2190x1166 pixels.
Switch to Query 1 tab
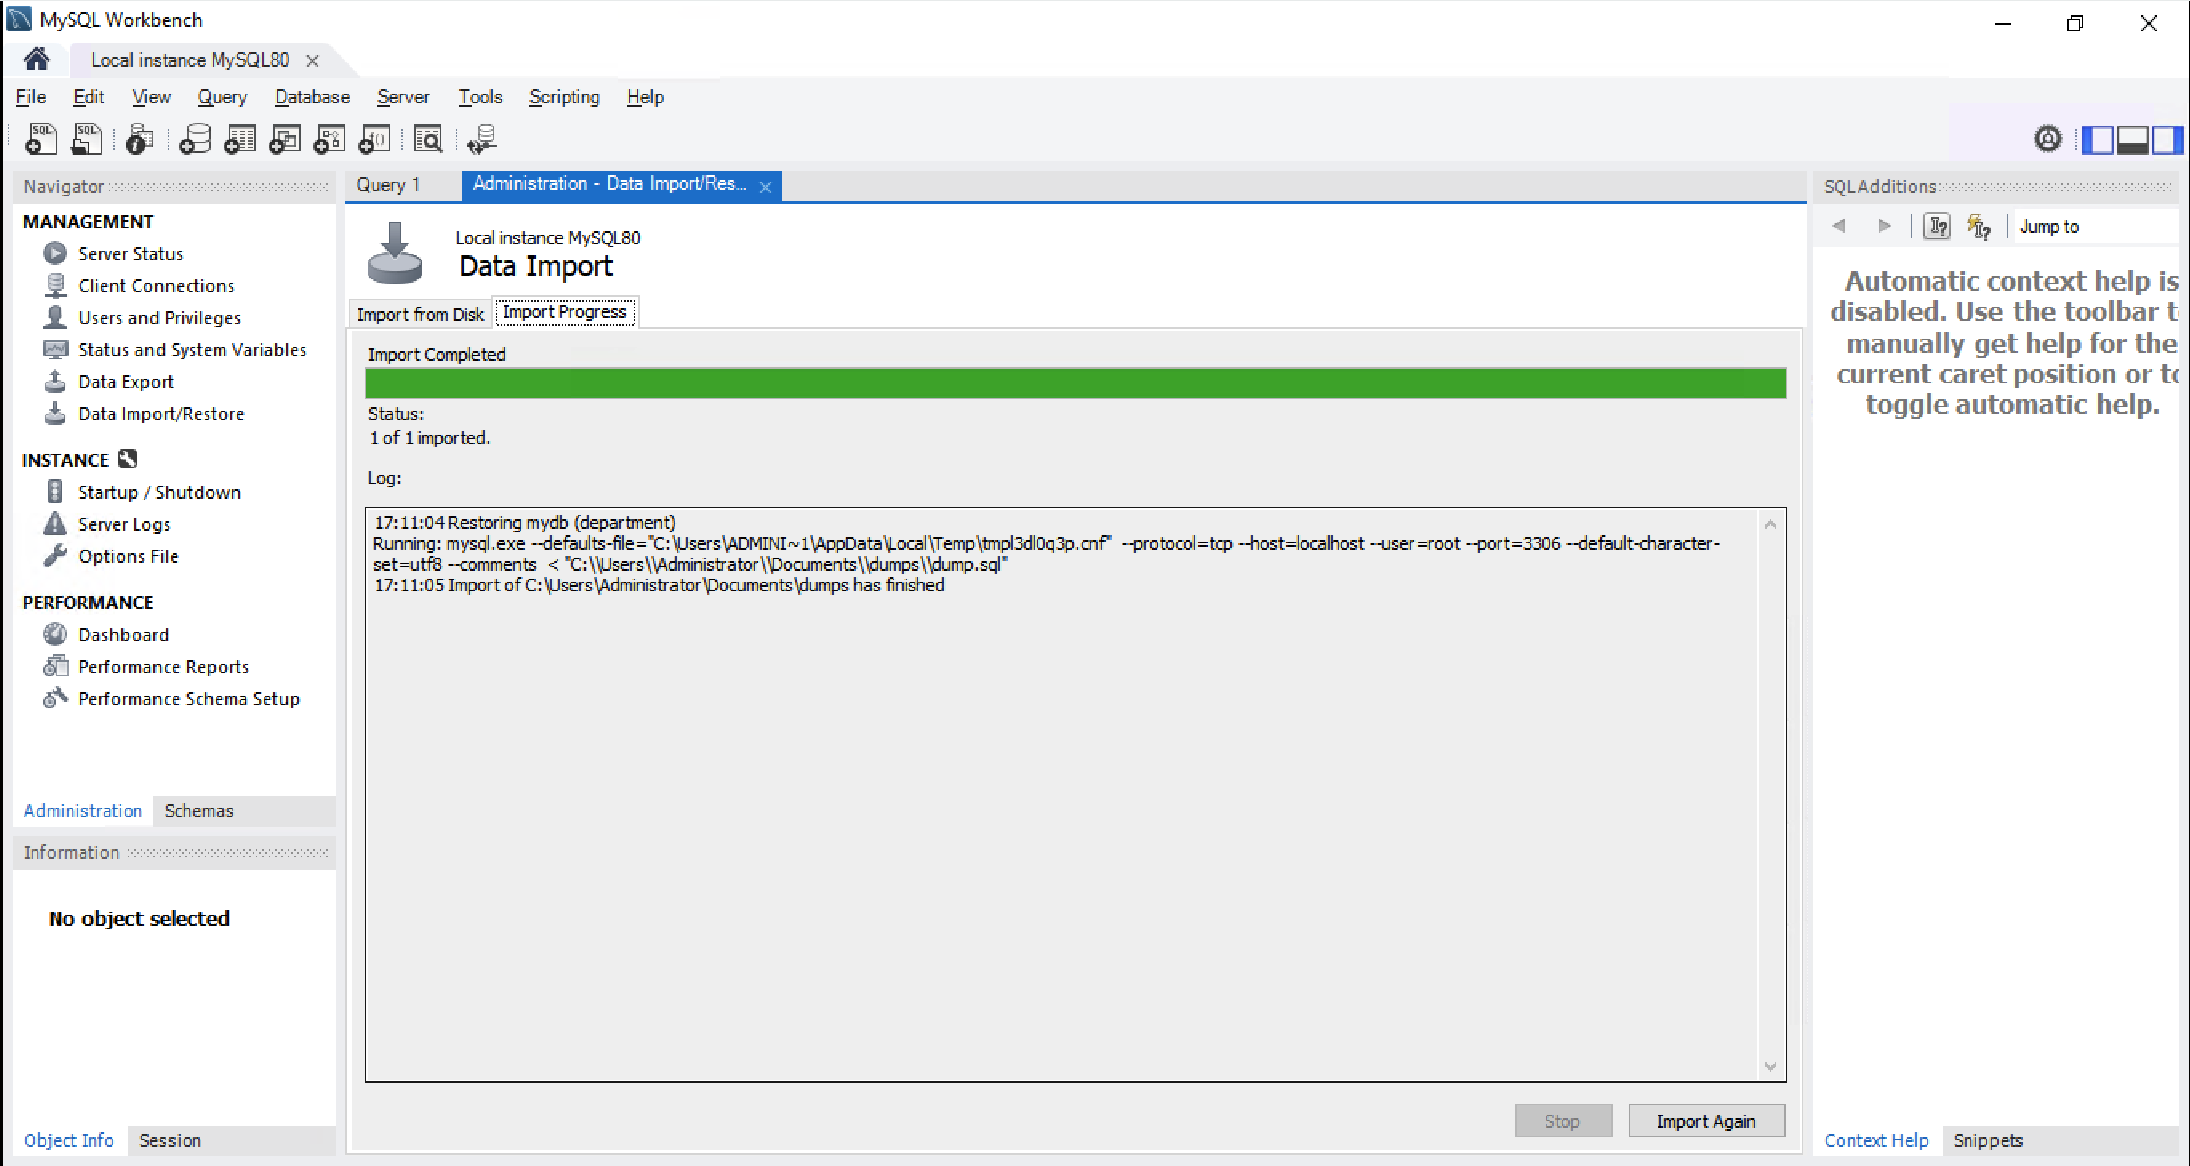pos(389,185)
